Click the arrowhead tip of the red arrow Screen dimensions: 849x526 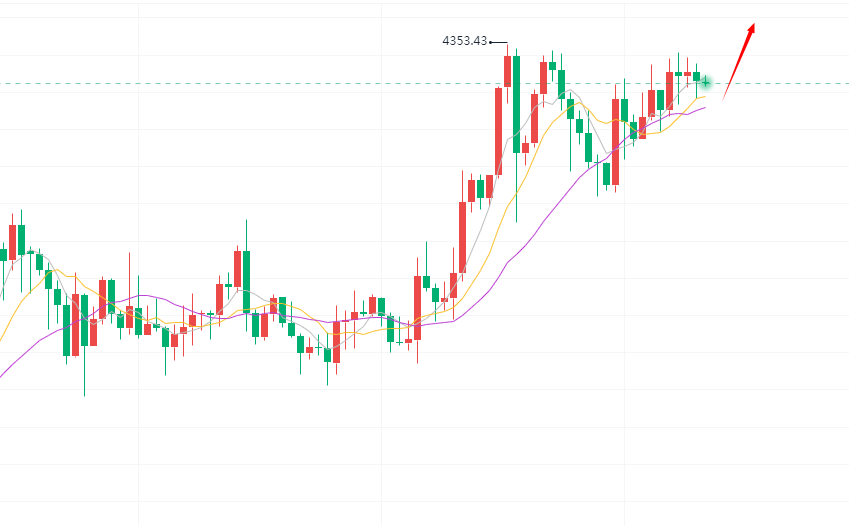click(x=753, y=25)
